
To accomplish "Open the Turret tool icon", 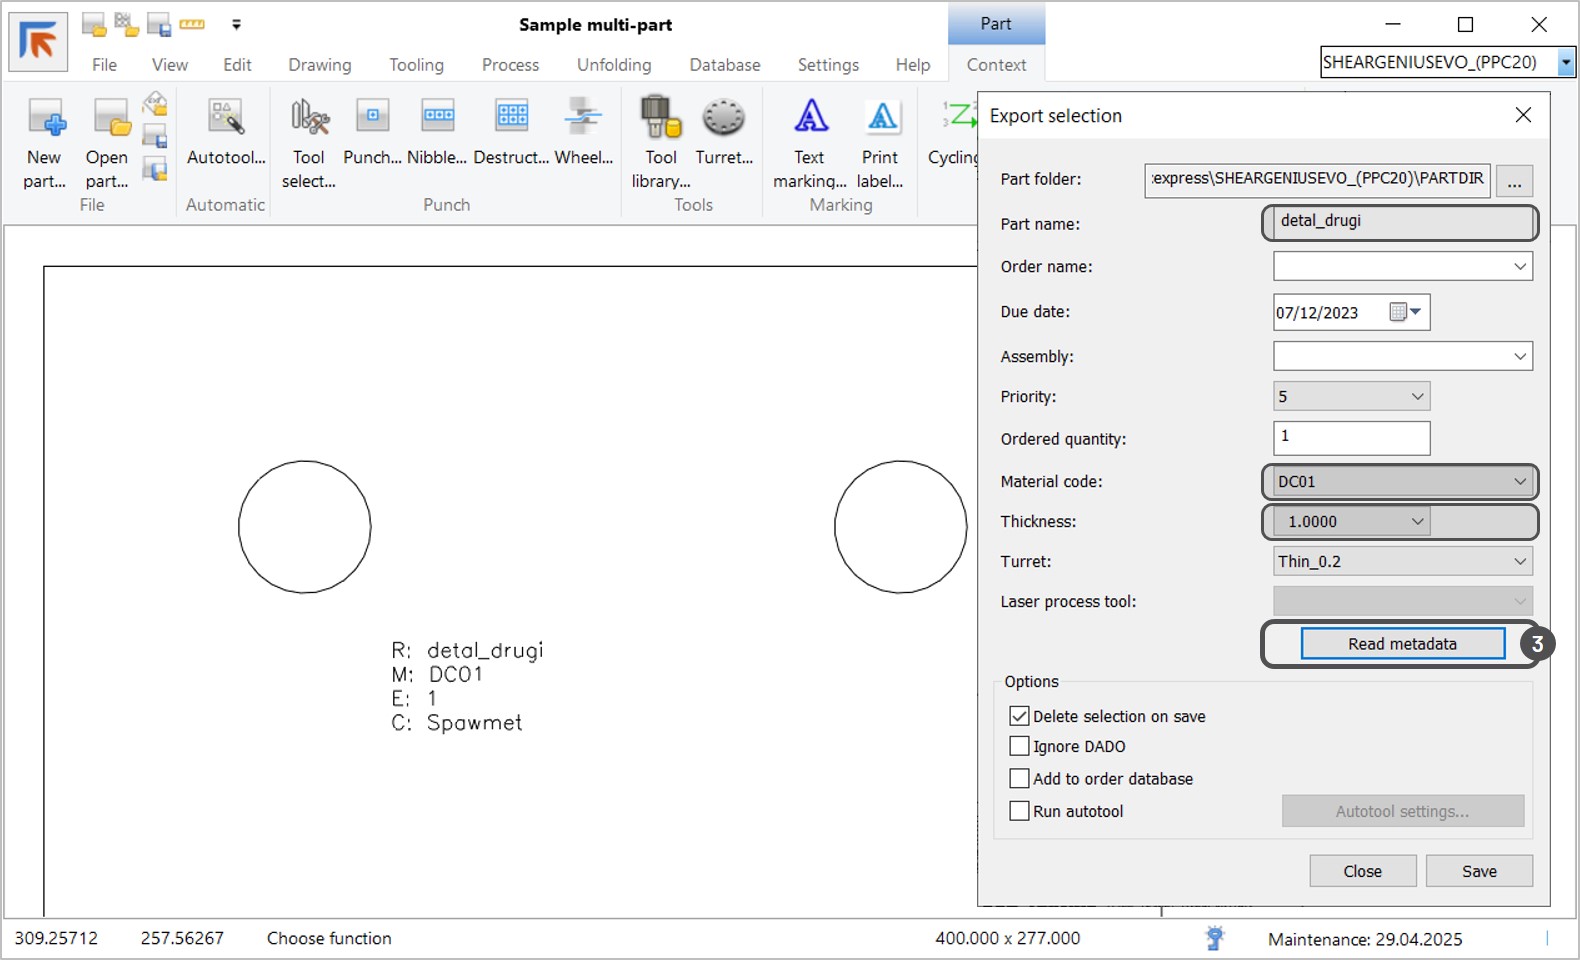I will tap(723, 120).
